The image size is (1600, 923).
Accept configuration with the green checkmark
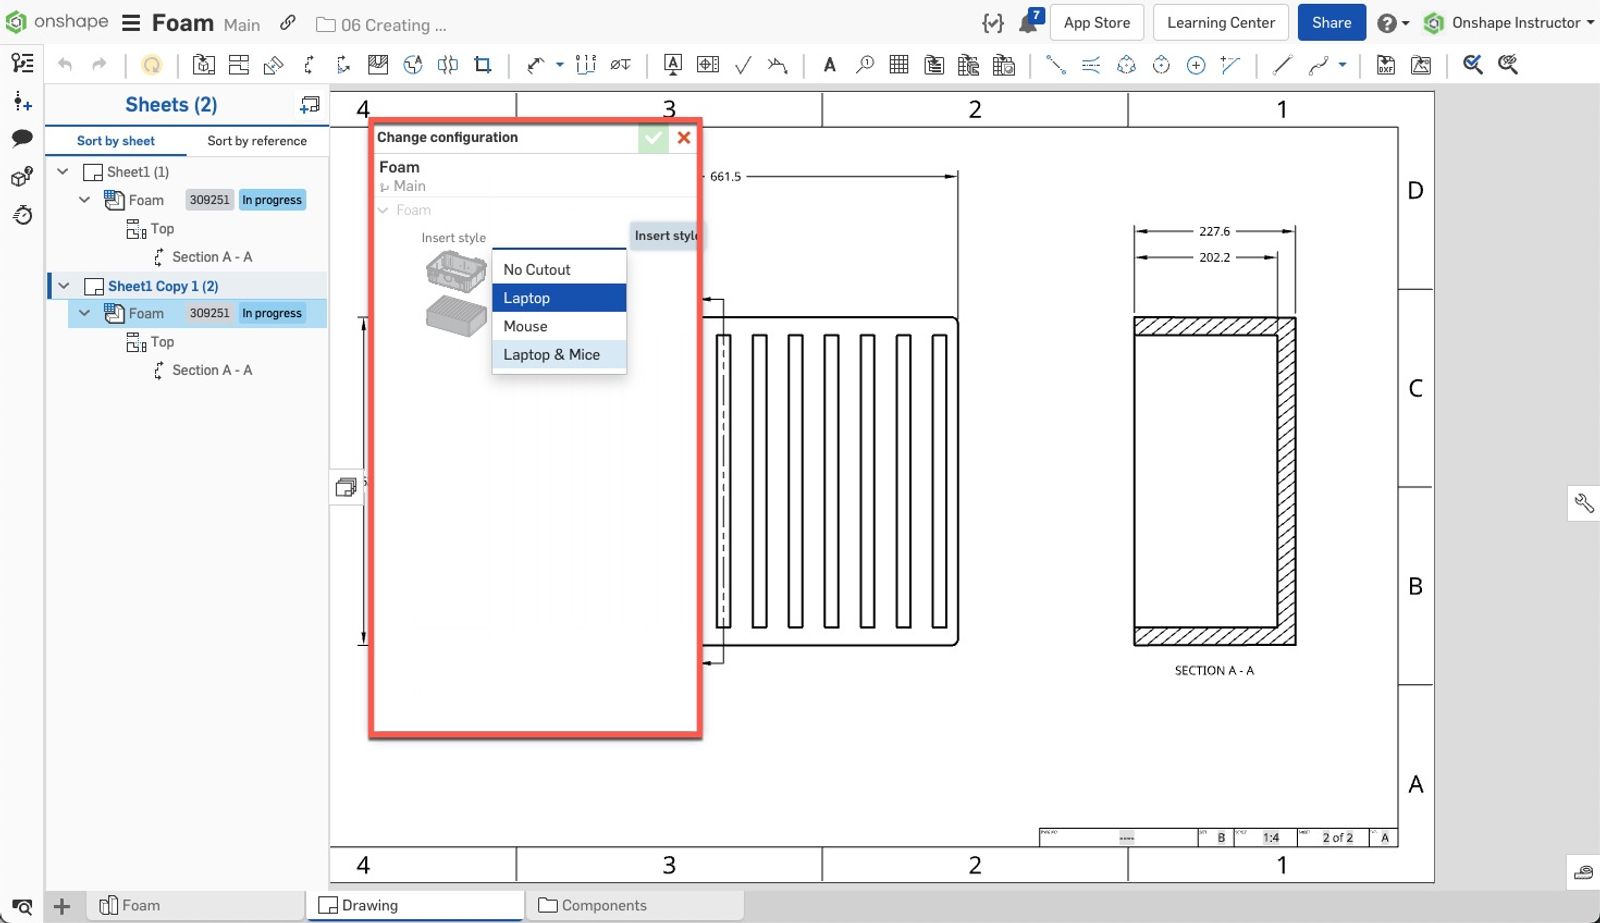653,138
